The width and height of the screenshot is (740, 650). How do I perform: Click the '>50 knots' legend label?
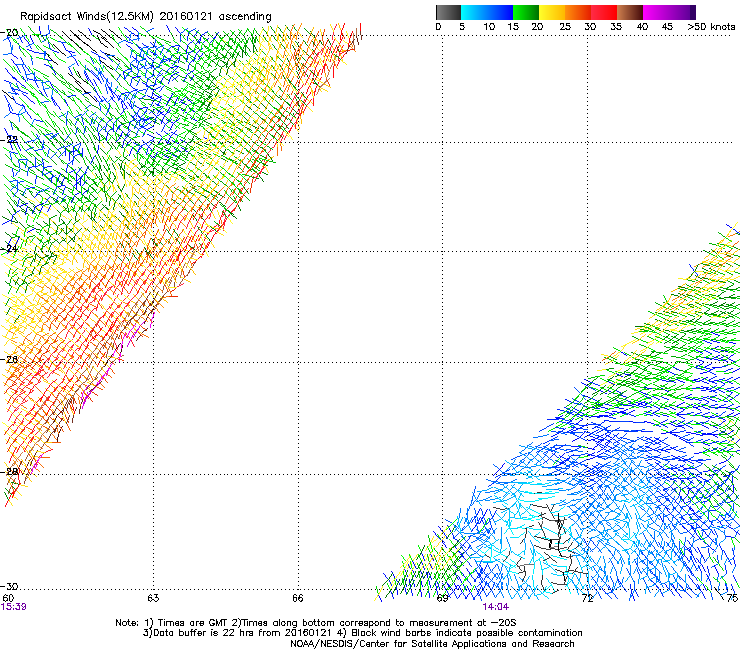point(711,27)
